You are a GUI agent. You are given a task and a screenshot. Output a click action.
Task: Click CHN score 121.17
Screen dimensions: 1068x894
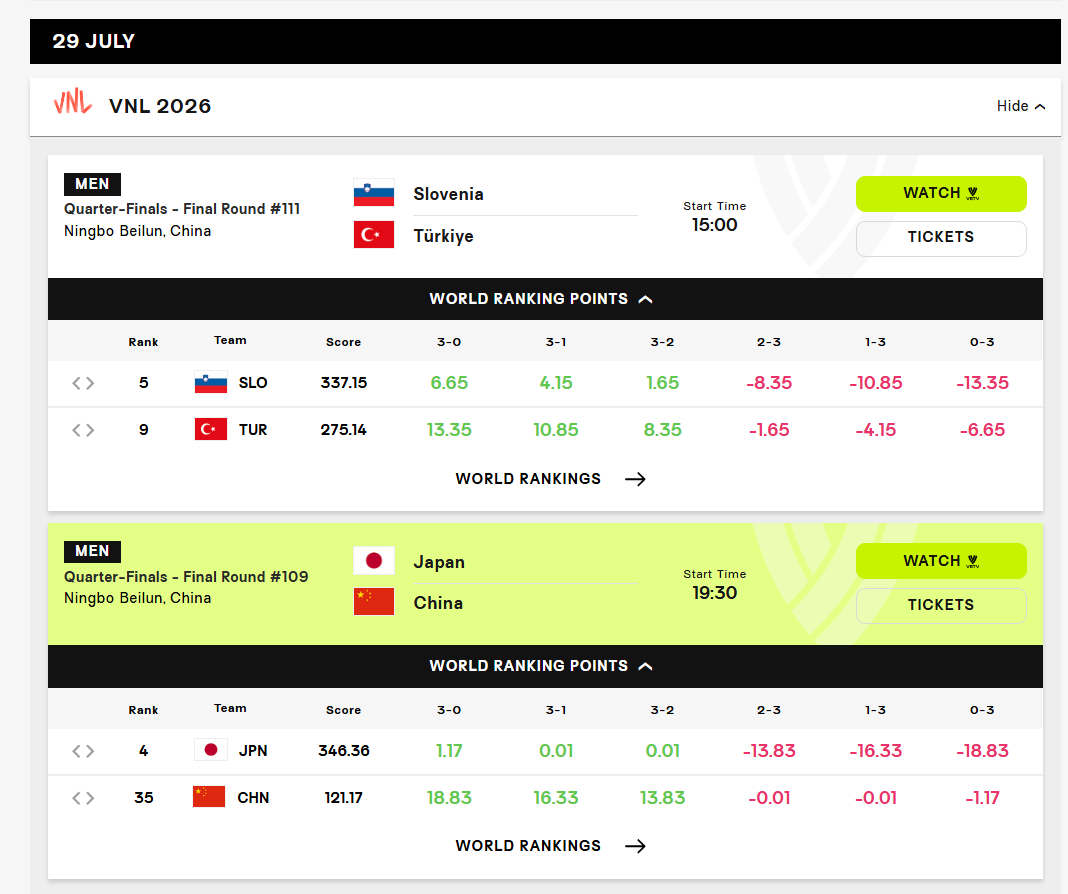pyautogui.click(x=343, y=797)
